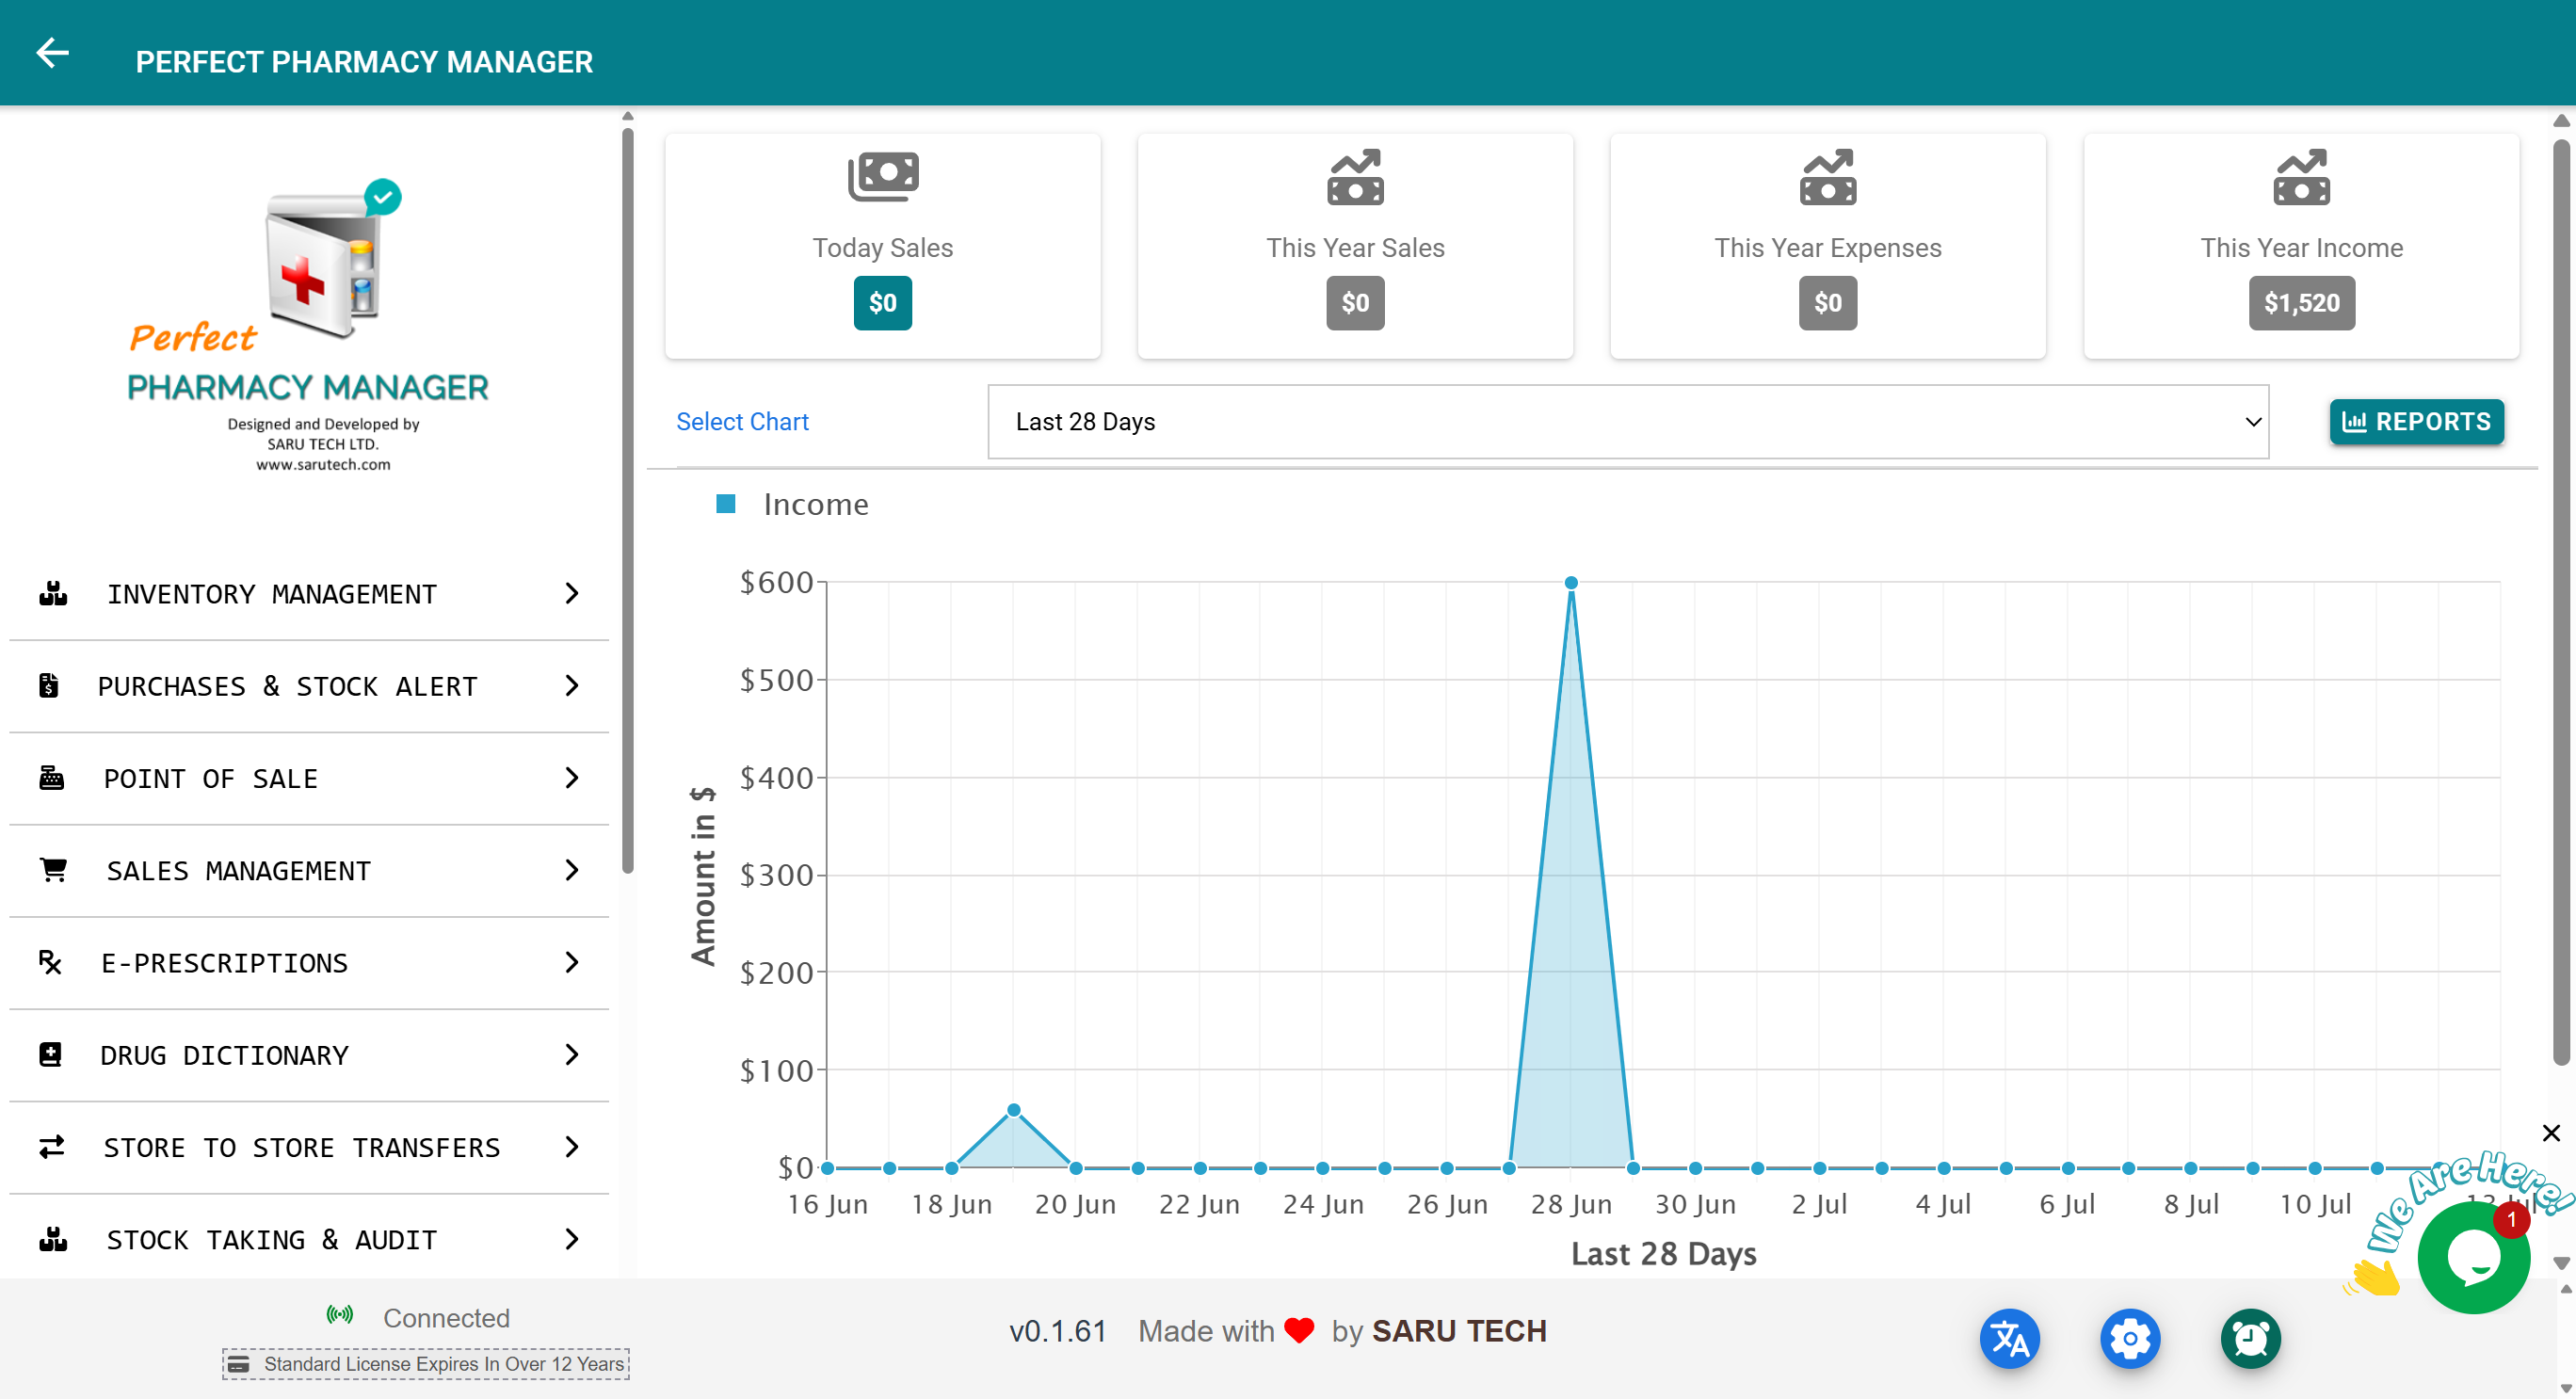Image resolution: width=2576 pixels, height=1399 pixels.
Task: Click the main page scrollbar thumb
Action: coord(2560,600)
